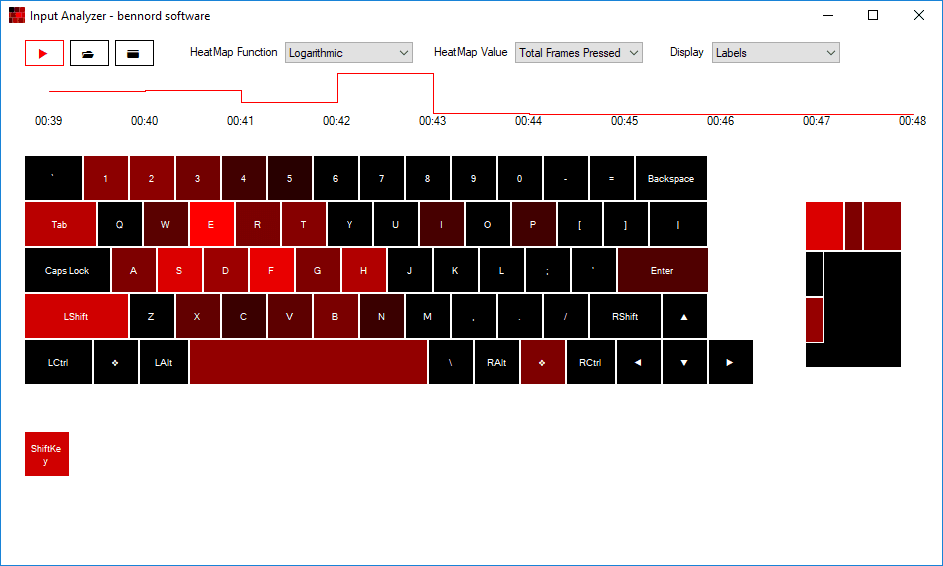Click the 00:45 timeline marker
Screen dimensions: 943x566
pos(624,121)
